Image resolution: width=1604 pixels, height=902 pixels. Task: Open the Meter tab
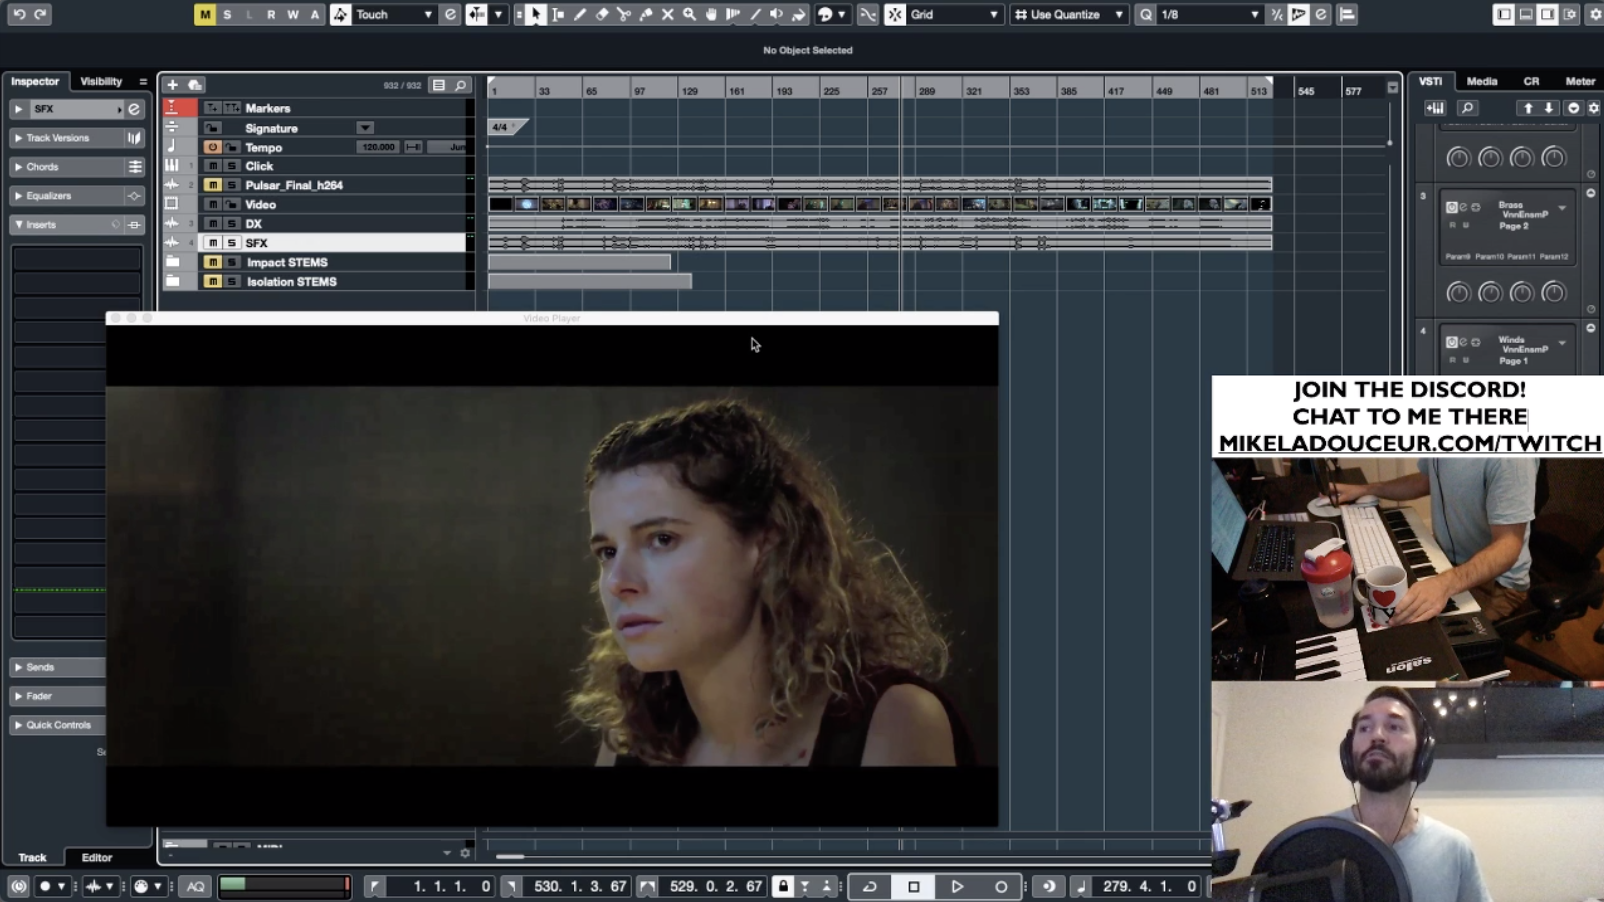pyautogui.click(x=1580, y=82)
